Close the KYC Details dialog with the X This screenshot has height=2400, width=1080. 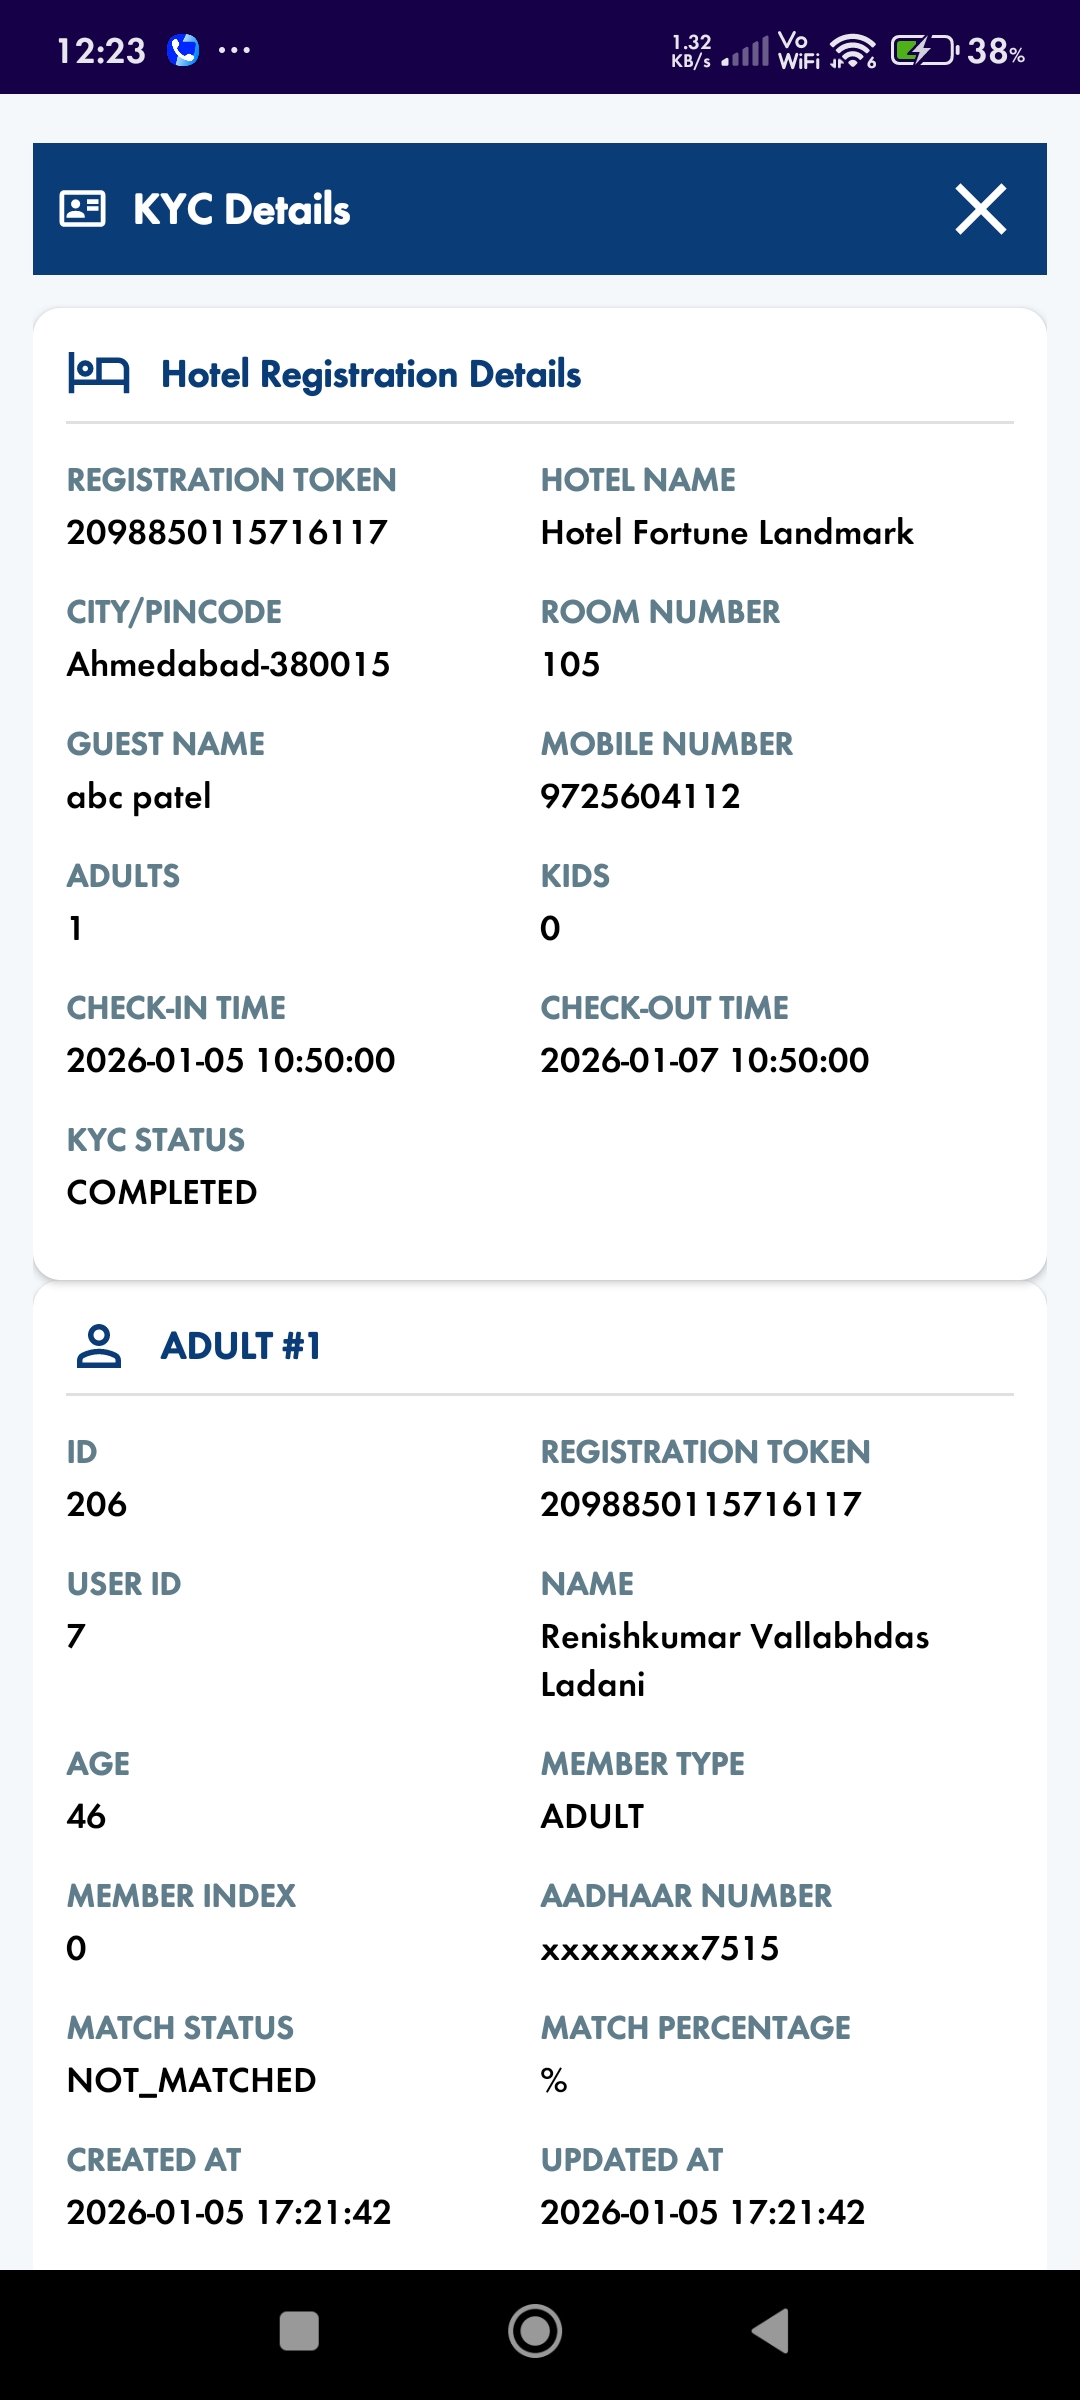coord(980,208)
